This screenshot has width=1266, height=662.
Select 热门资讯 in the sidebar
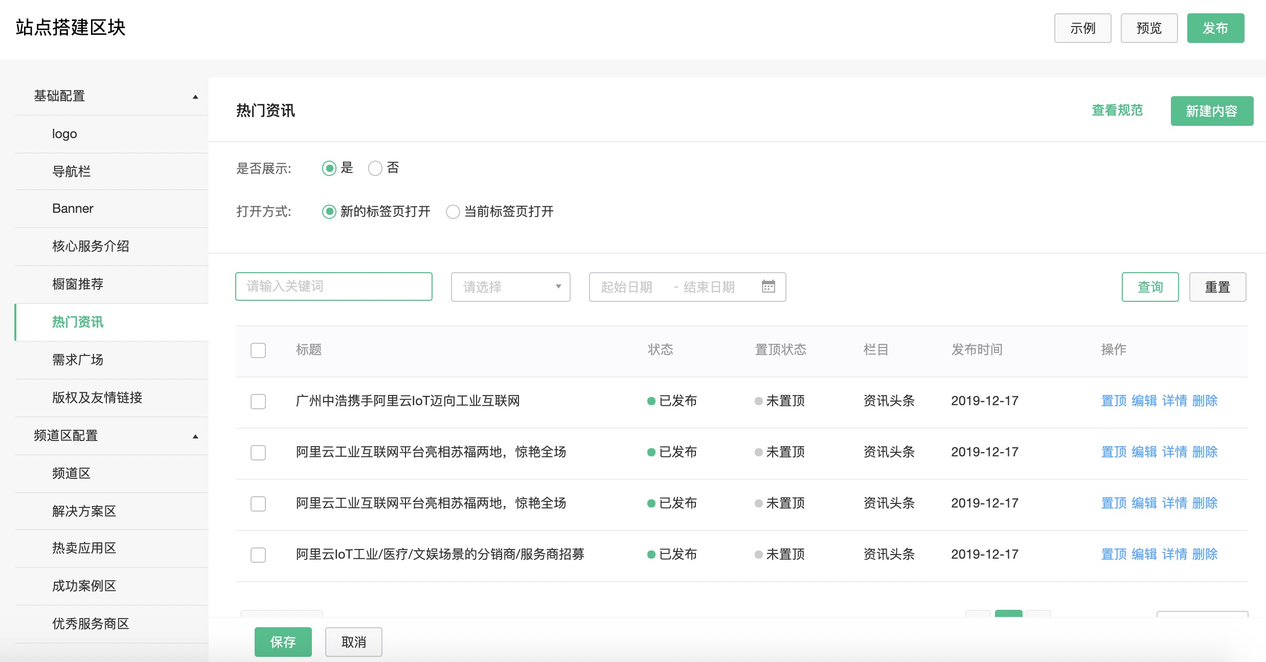coord(111,322)
